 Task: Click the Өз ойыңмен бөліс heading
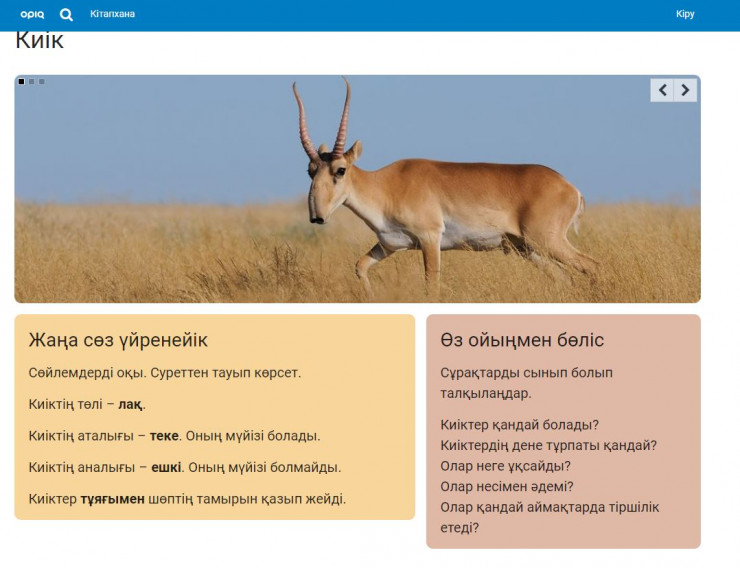coord(522,340)
